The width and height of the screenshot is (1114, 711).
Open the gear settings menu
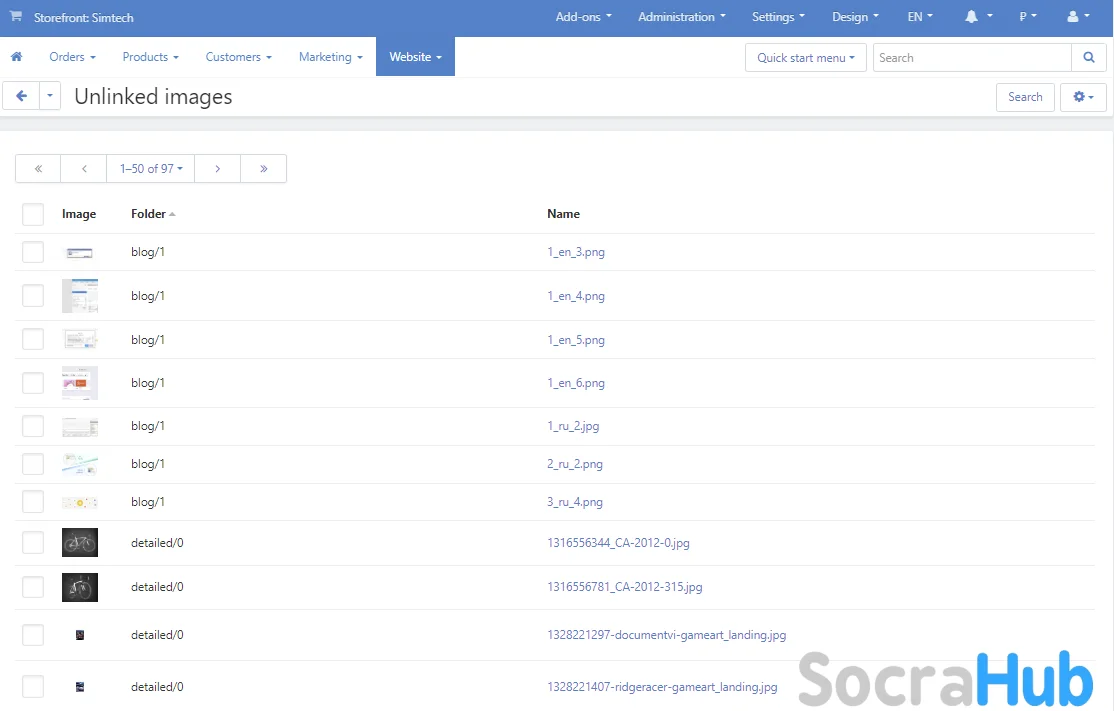click(x=1082, y=97)
